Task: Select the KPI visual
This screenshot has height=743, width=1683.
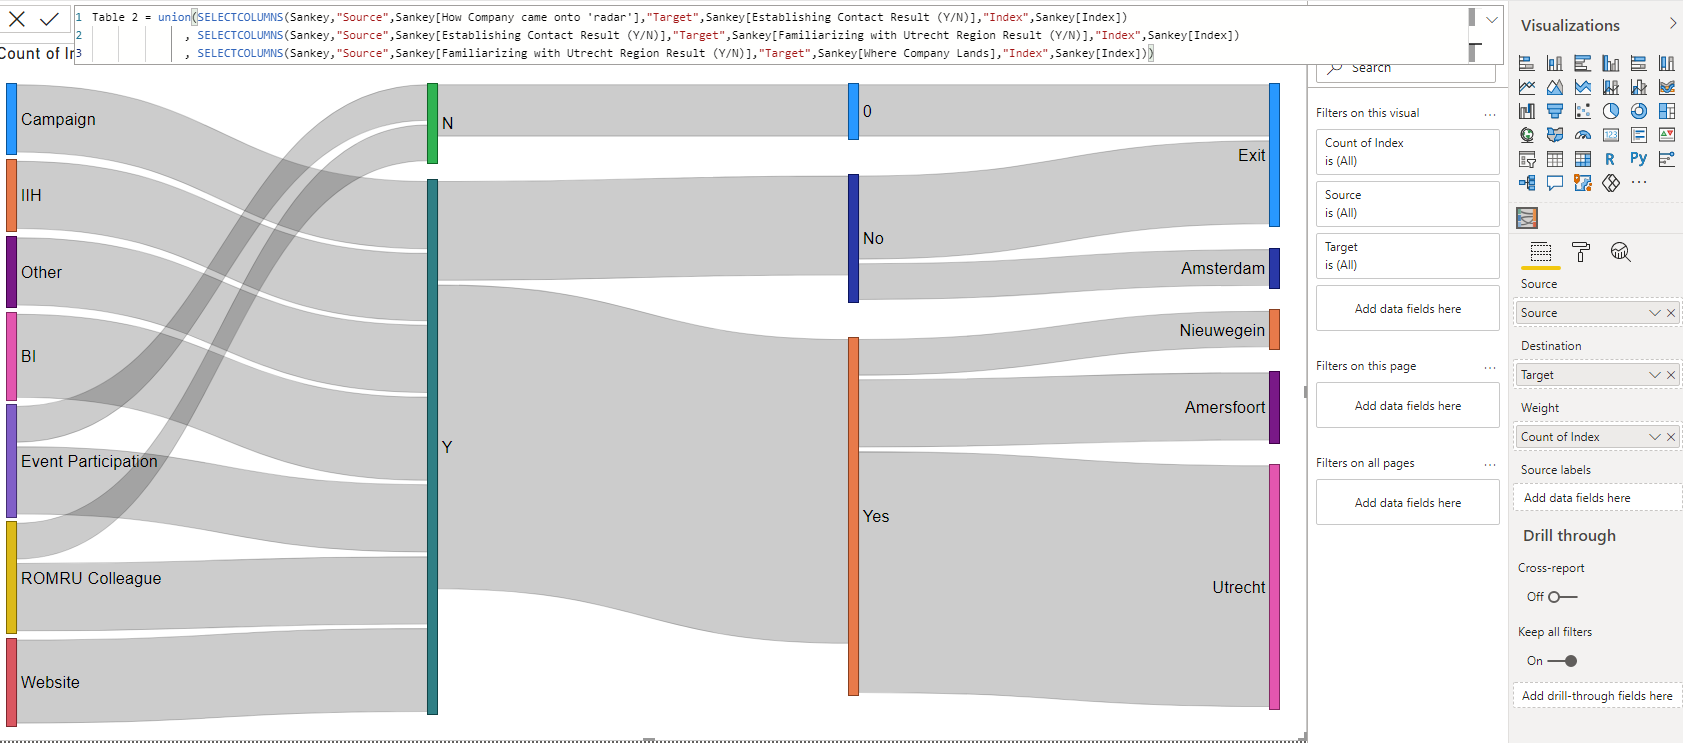Action: tap(1667, 135)
